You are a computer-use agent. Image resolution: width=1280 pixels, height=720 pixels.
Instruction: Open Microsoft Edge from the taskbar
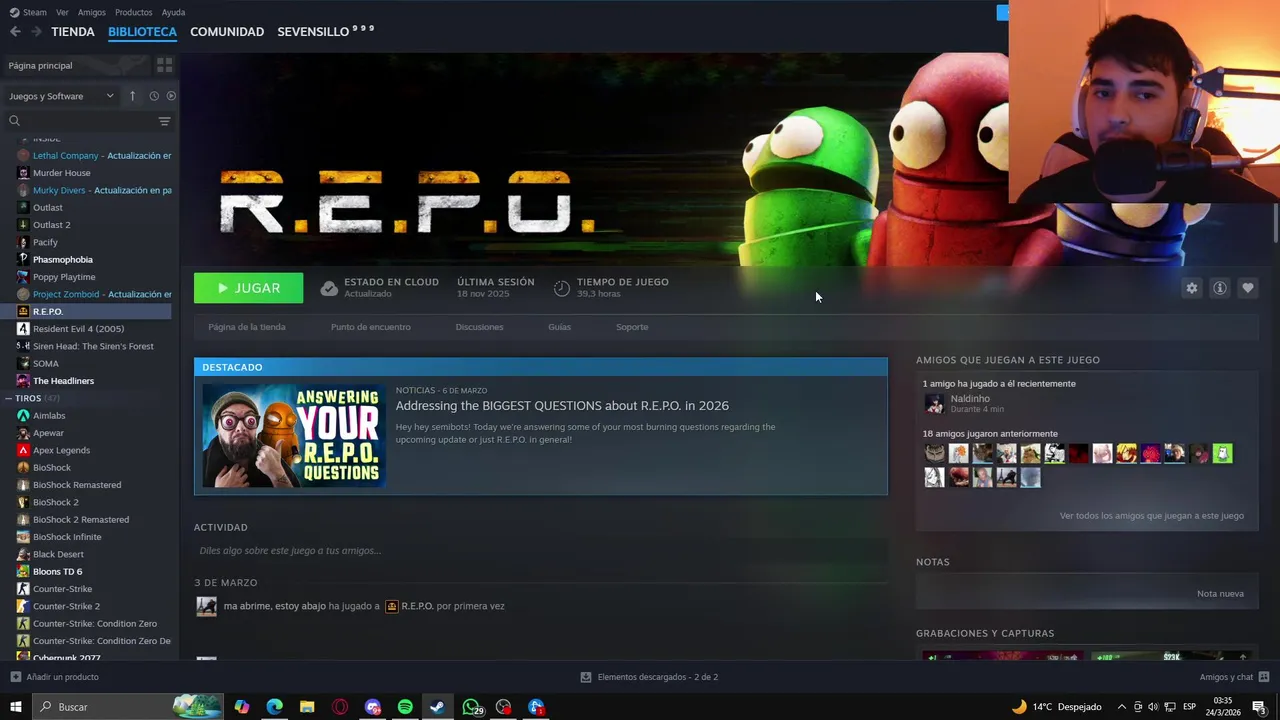click(274, 707)
